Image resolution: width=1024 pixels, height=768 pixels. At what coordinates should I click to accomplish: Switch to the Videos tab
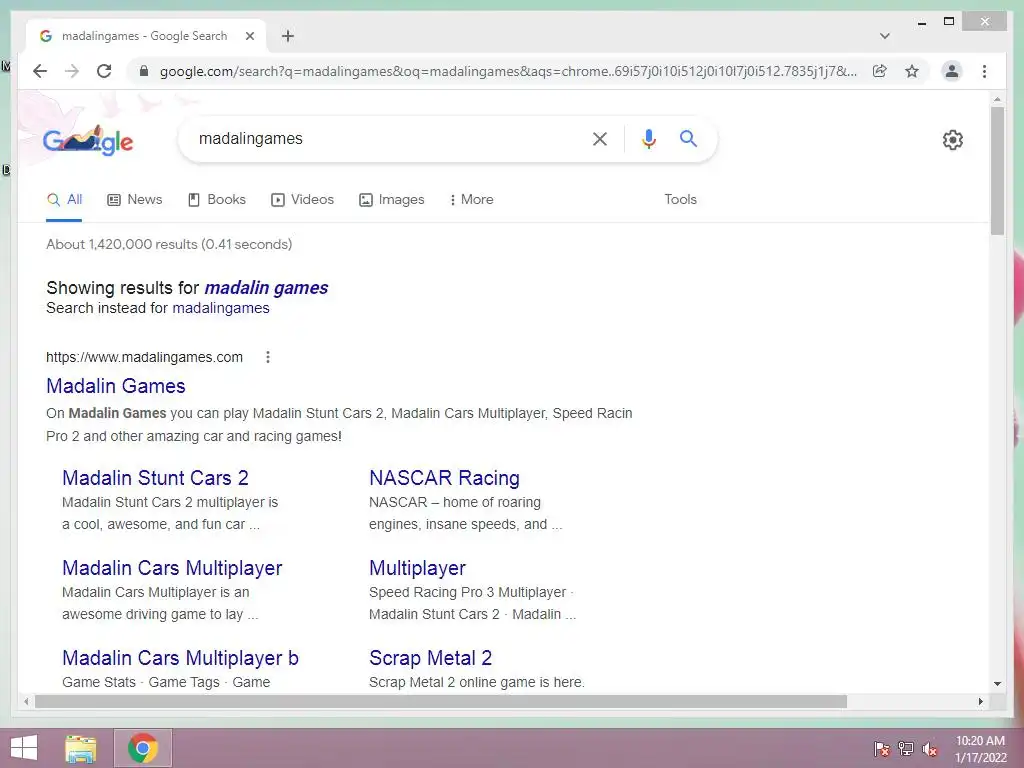(302, 200)
